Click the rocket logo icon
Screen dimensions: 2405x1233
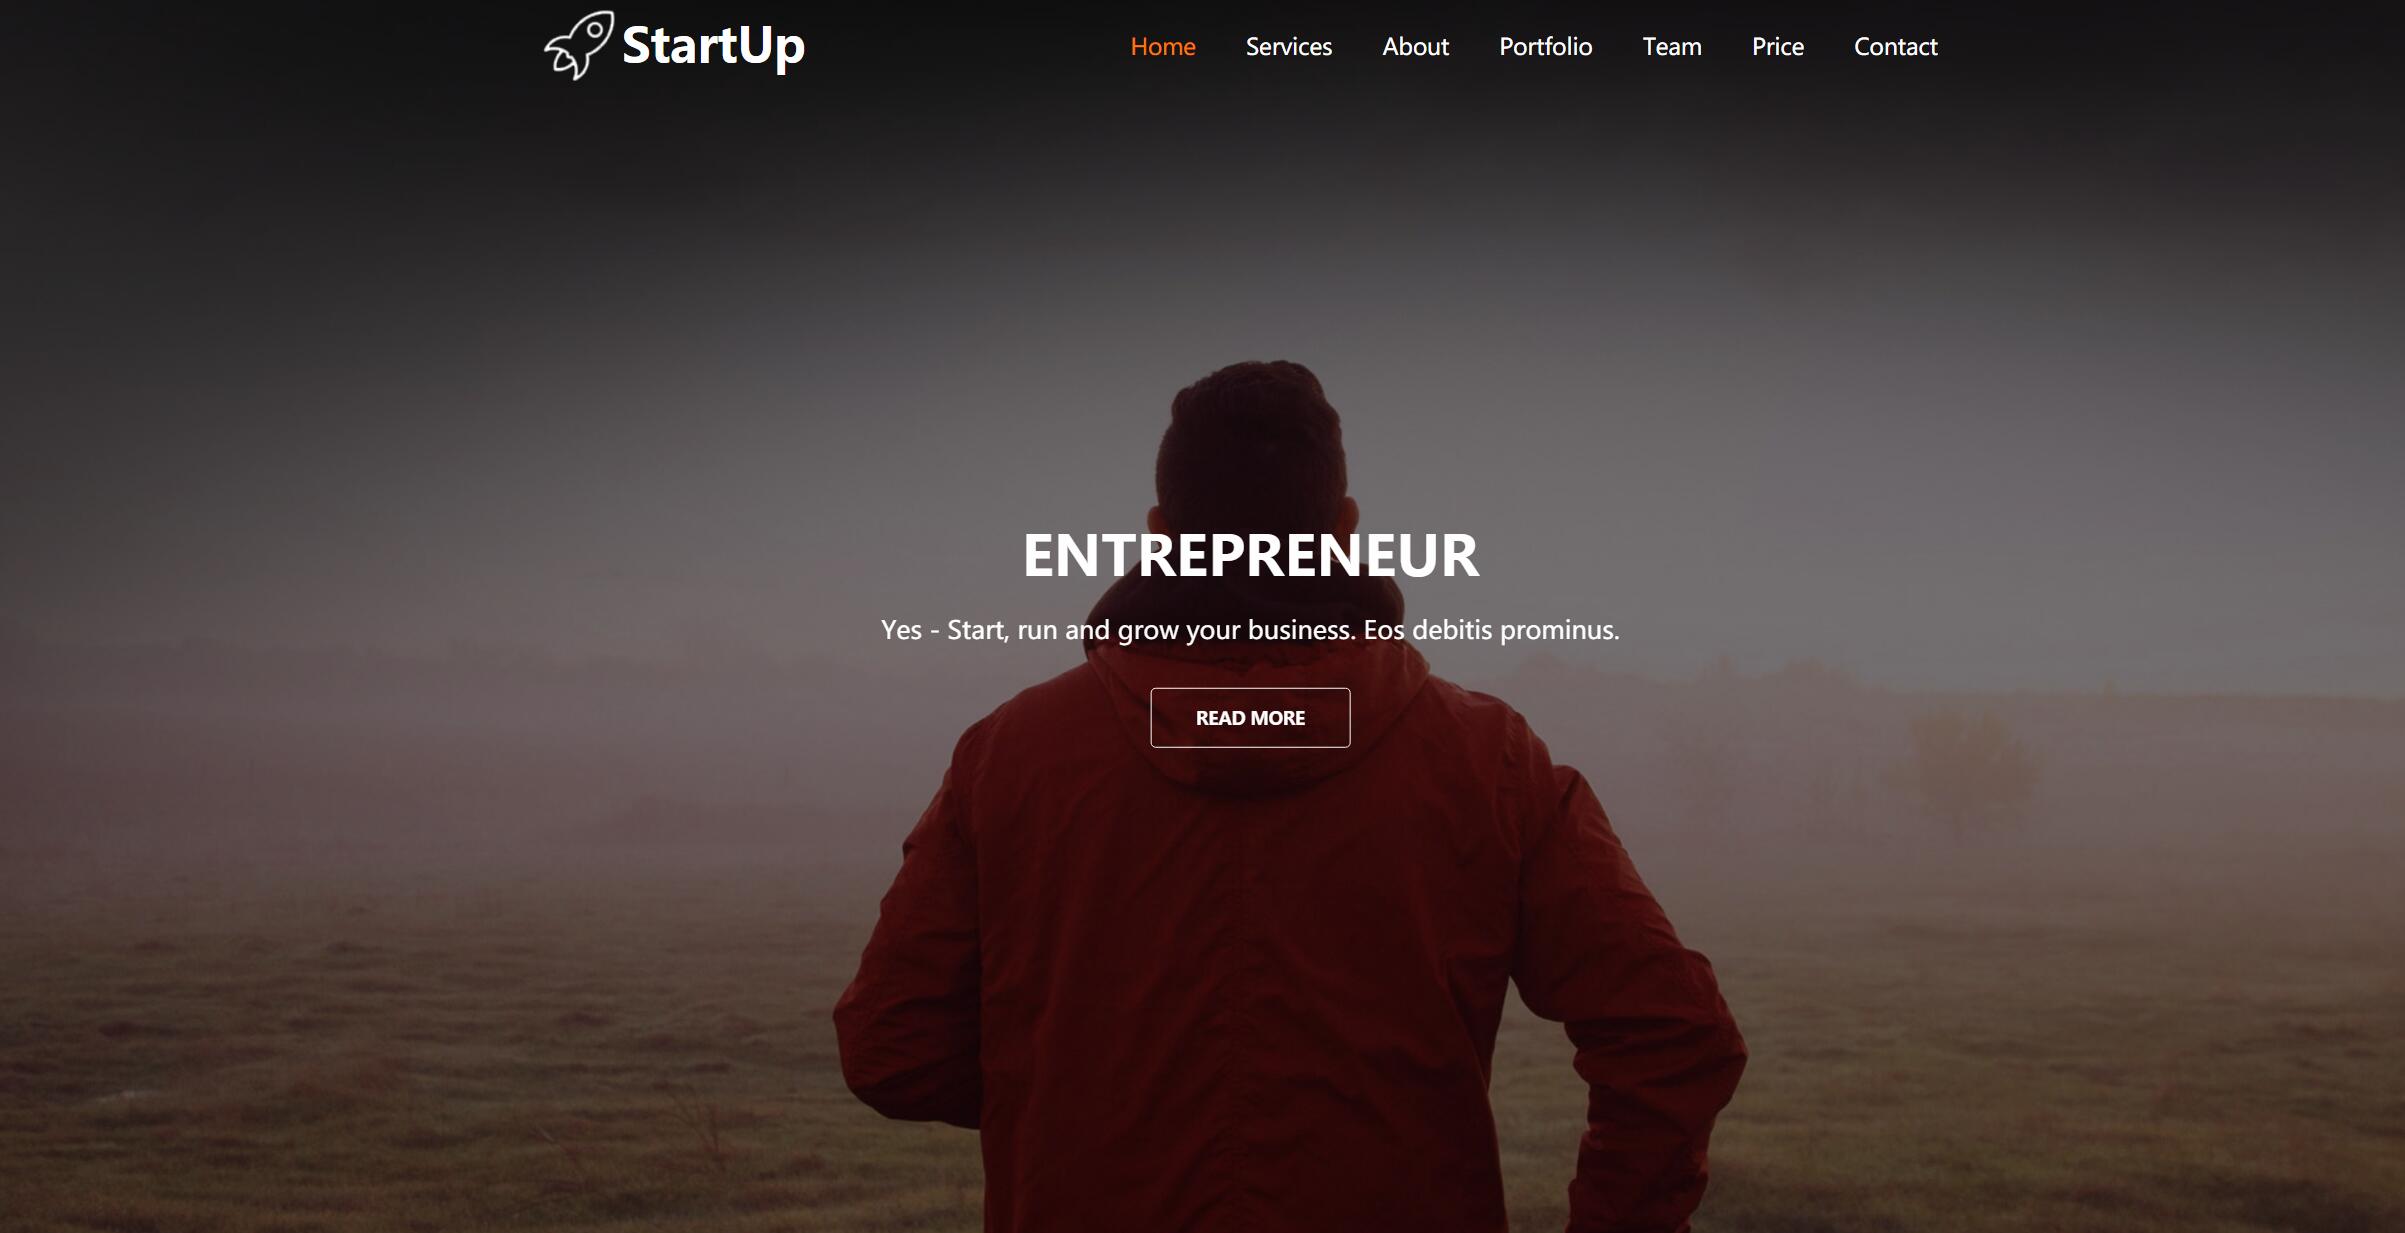[579, 45]
